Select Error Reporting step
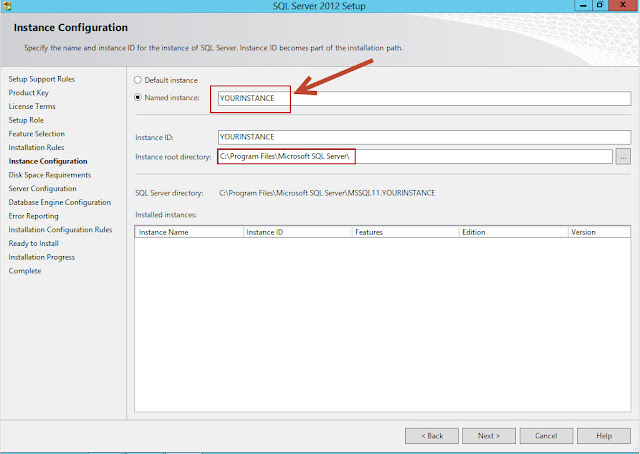The width and height of the screenshot is (640, 454). [x=33, y=216]
